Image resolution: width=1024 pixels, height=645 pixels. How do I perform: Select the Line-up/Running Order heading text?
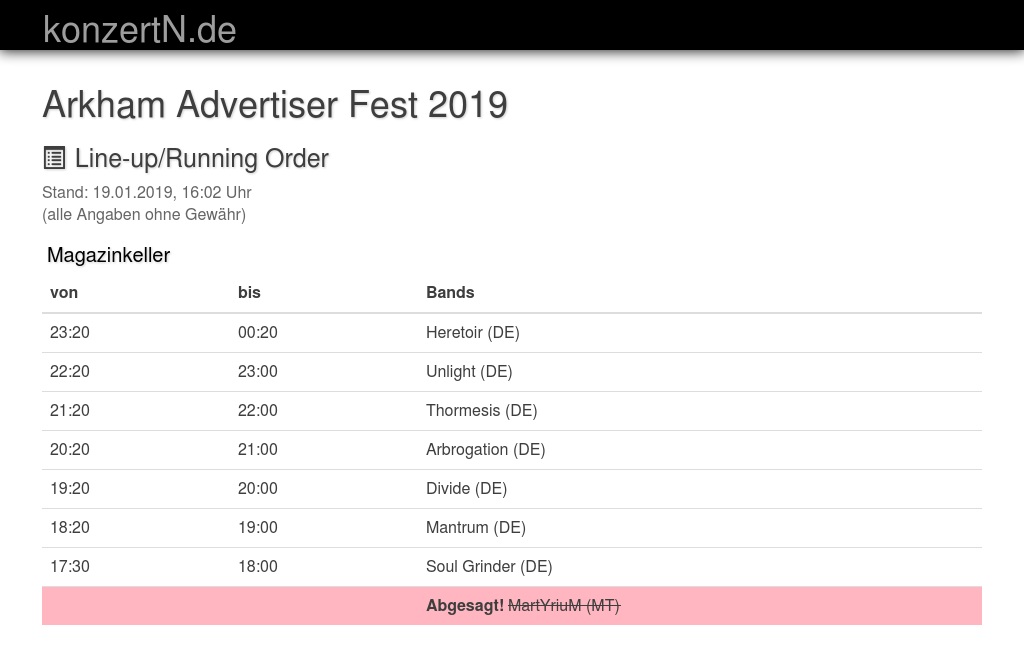tap(202, 158)
